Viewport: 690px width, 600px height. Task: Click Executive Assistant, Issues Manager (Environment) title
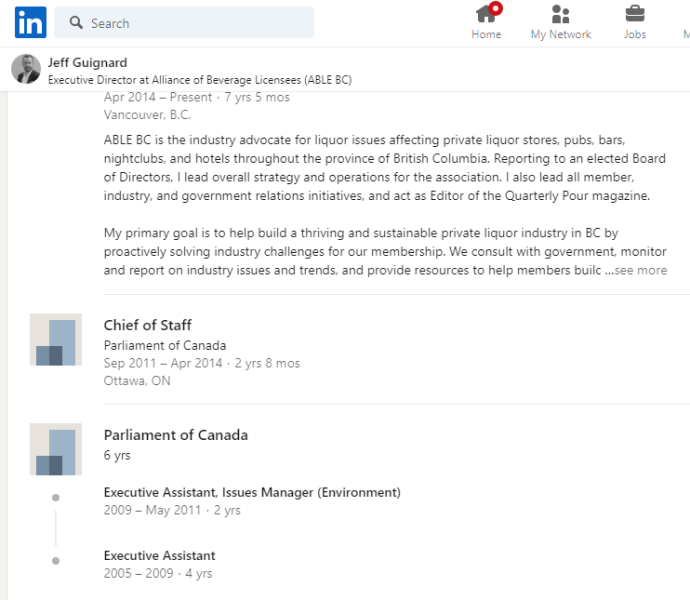tap(252, 492)
